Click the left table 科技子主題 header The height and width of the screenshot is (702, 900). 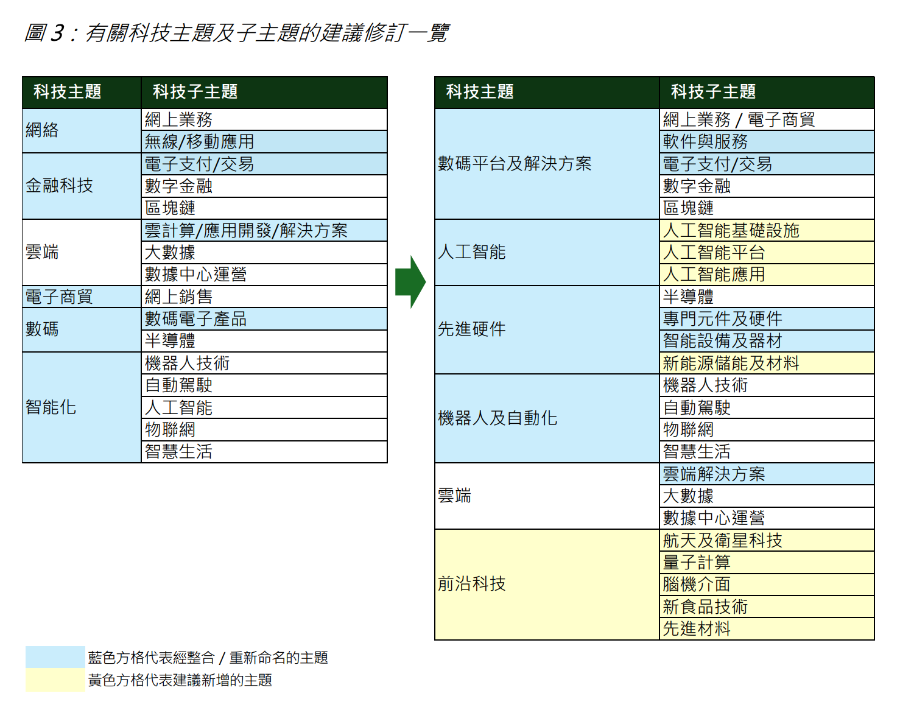(265, 92)
